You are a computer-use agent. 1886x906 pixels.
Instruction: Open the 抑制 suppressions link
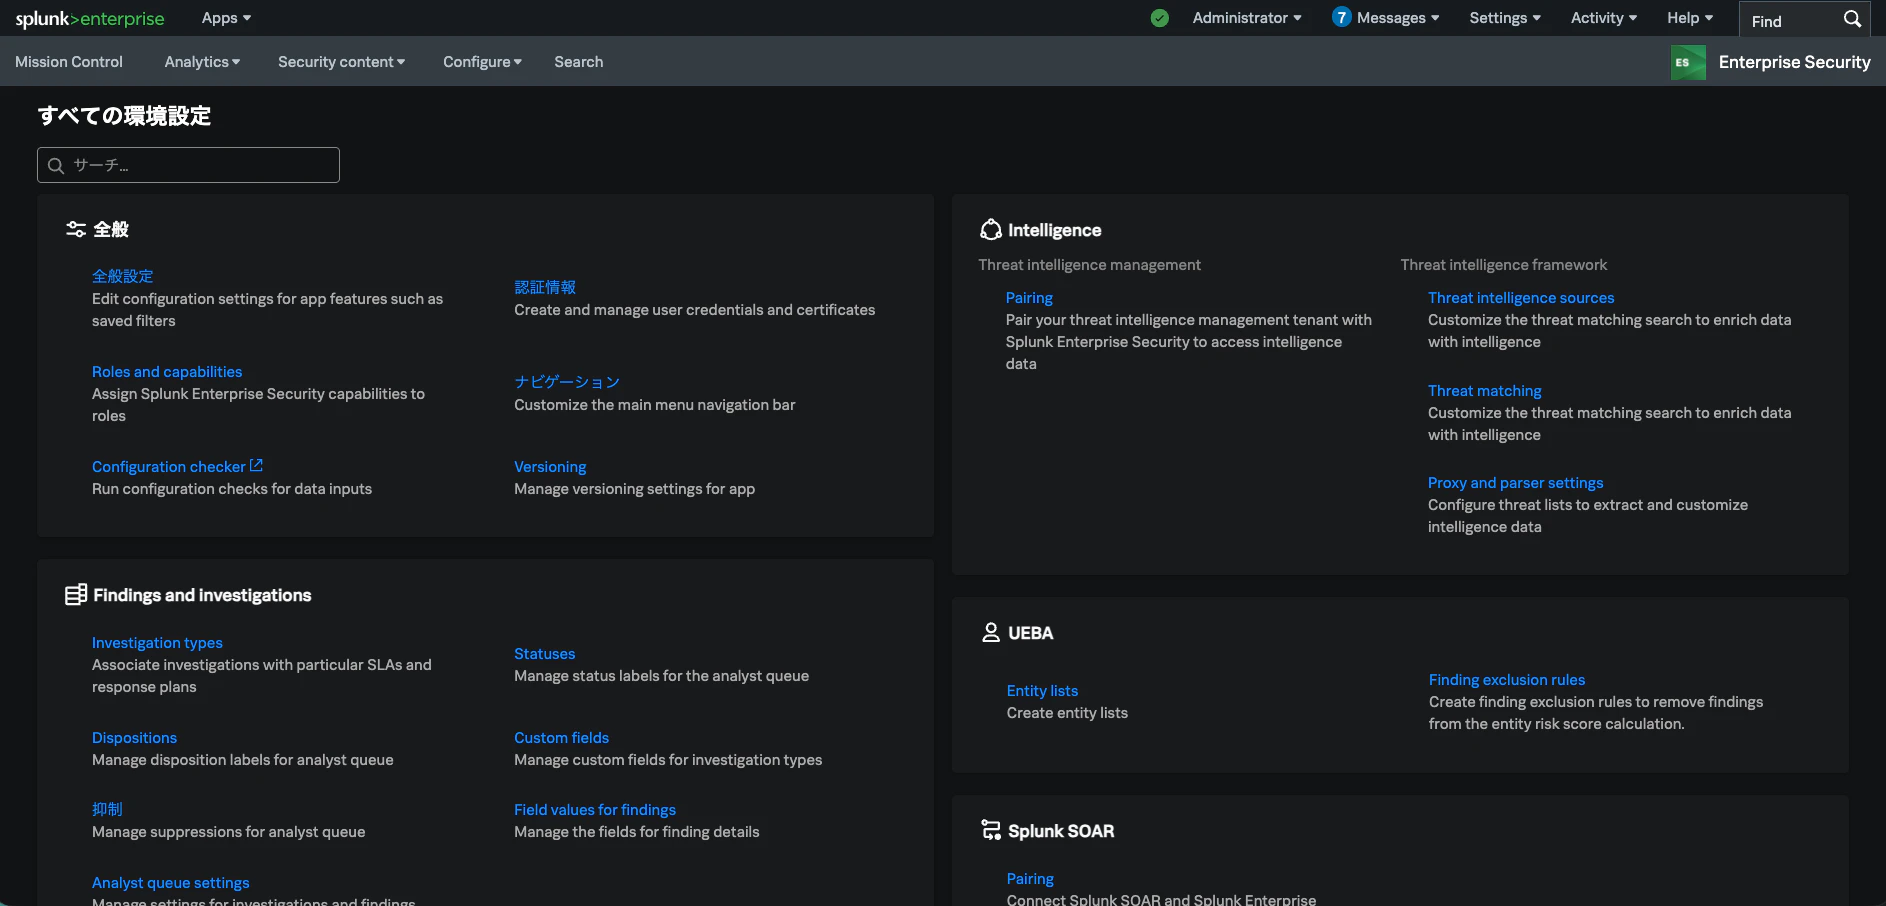[x=107, y=810]
